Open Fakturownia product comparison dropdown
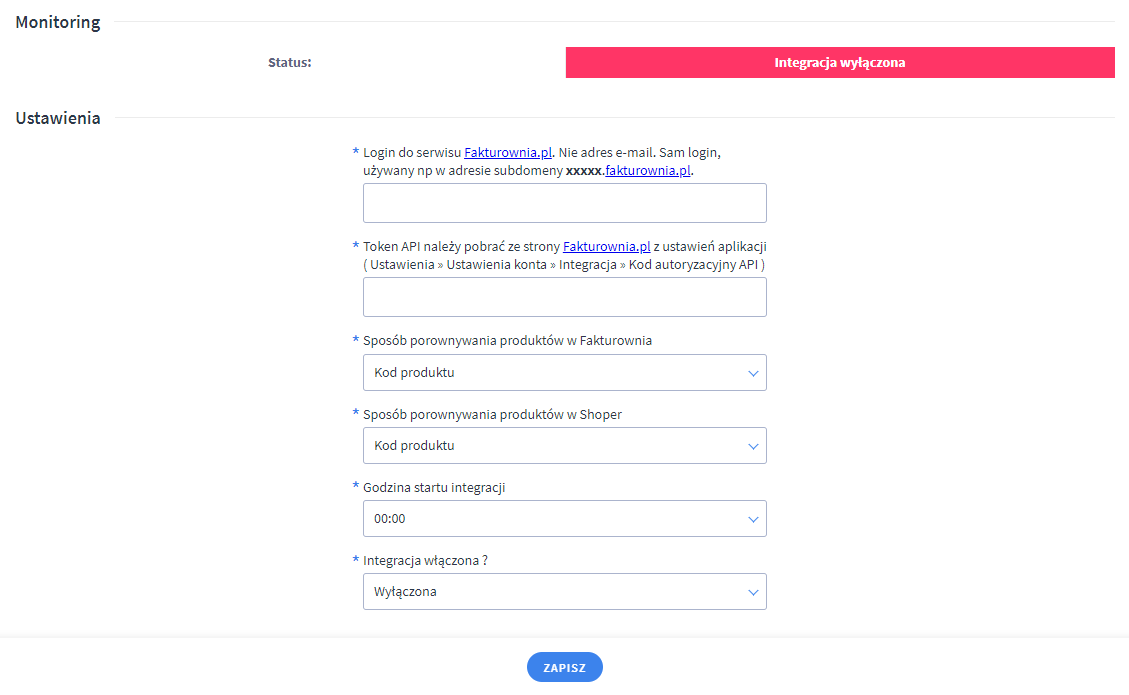1129x695 pixels. [x=564, y=373]
